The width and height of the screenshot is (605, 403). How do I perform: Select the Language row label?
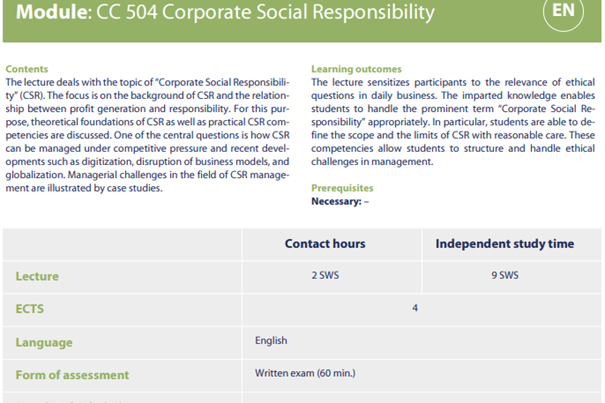43,342
